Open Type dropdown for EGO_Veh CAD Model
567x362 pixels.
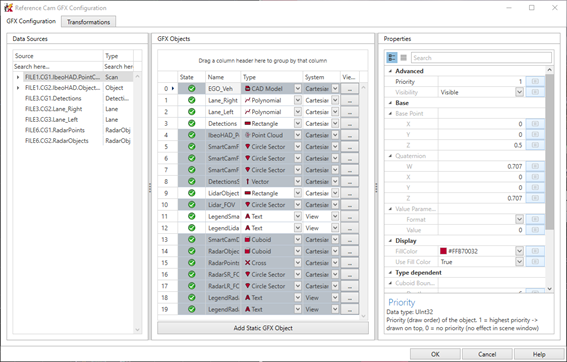click(x=298, y=89)
